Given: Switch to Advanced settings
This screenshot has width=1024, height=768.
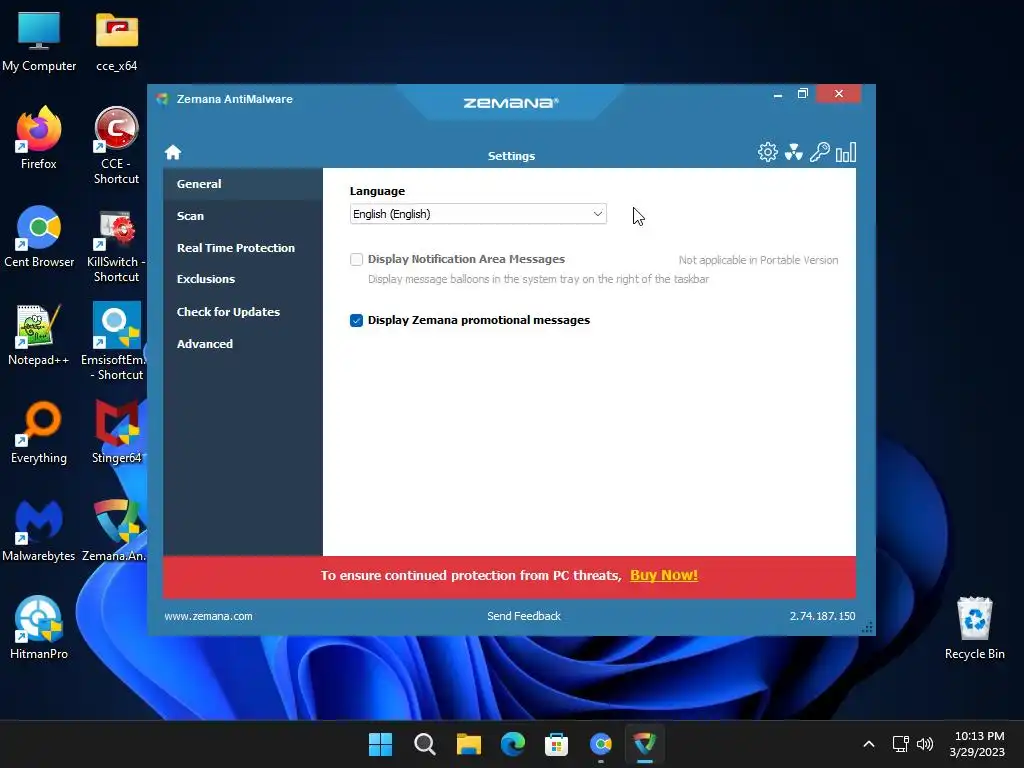Looking at the screenshot, I should pos(243,344).
